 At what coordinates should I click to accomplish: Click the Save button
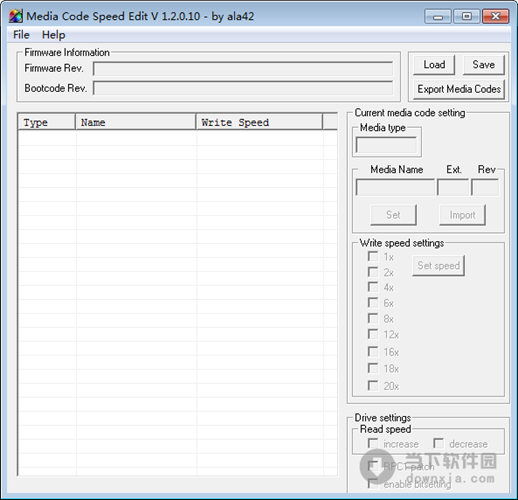point(484,65)
